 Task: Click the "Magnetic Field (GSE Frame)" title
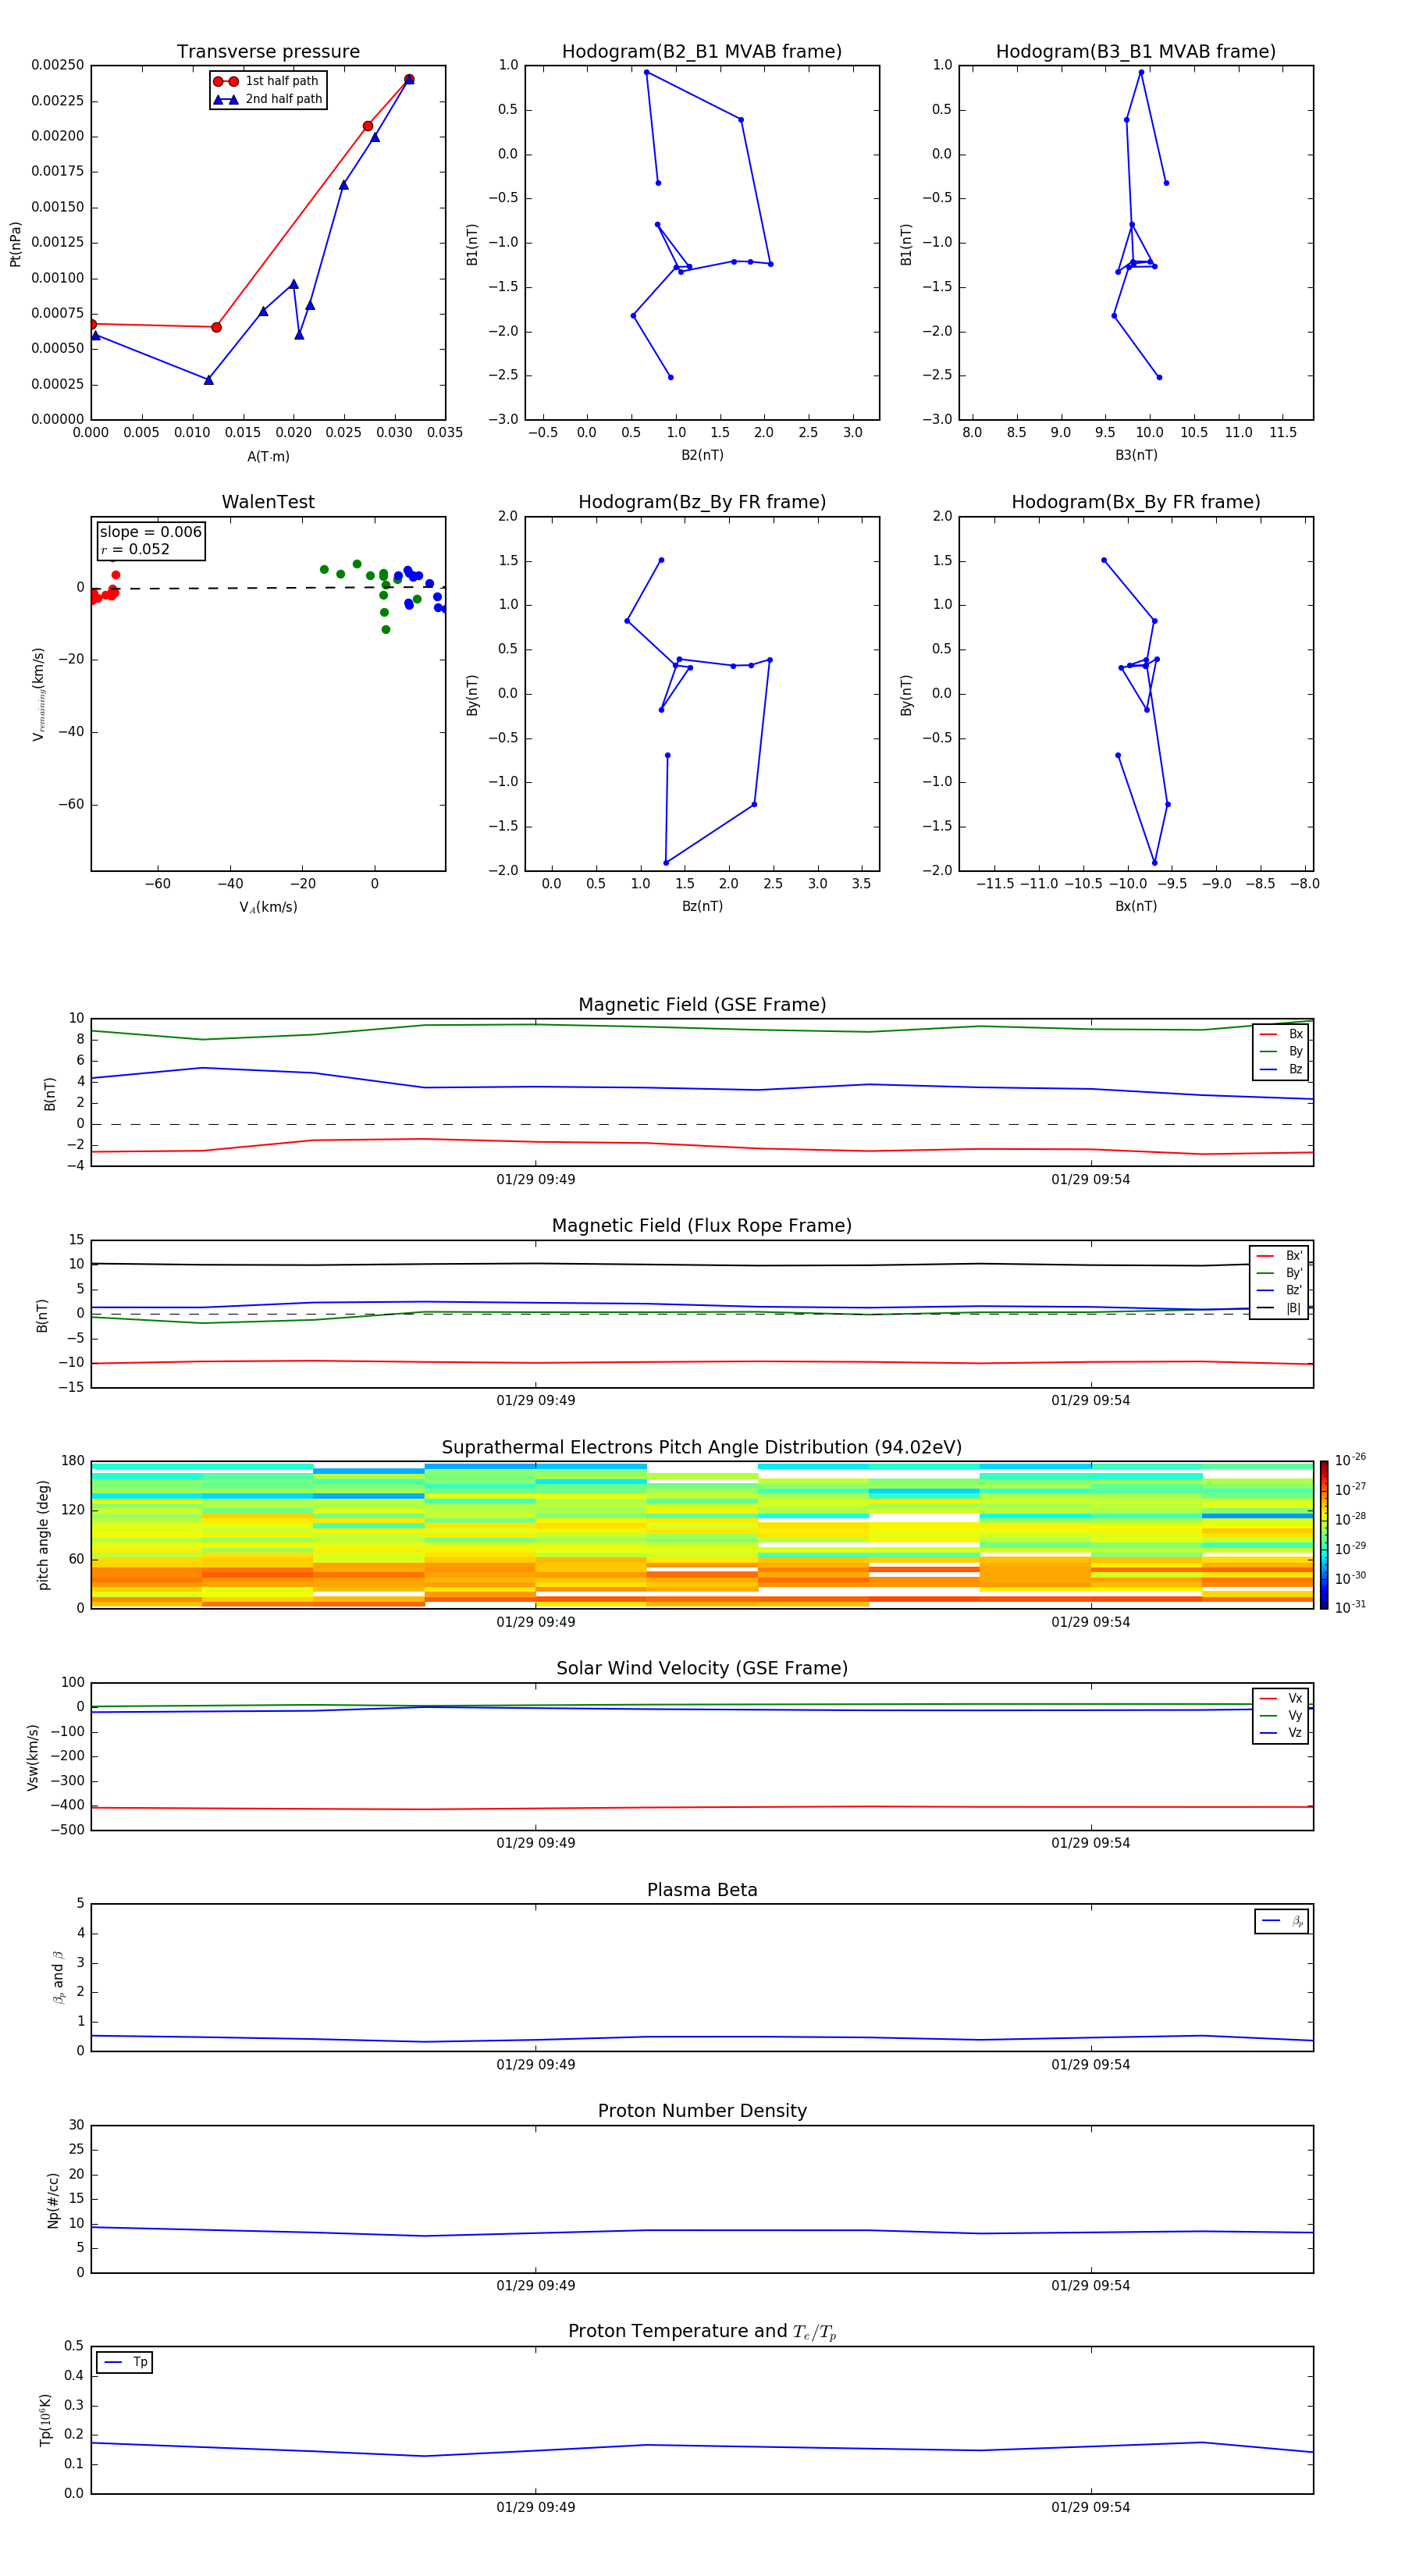702,1005
